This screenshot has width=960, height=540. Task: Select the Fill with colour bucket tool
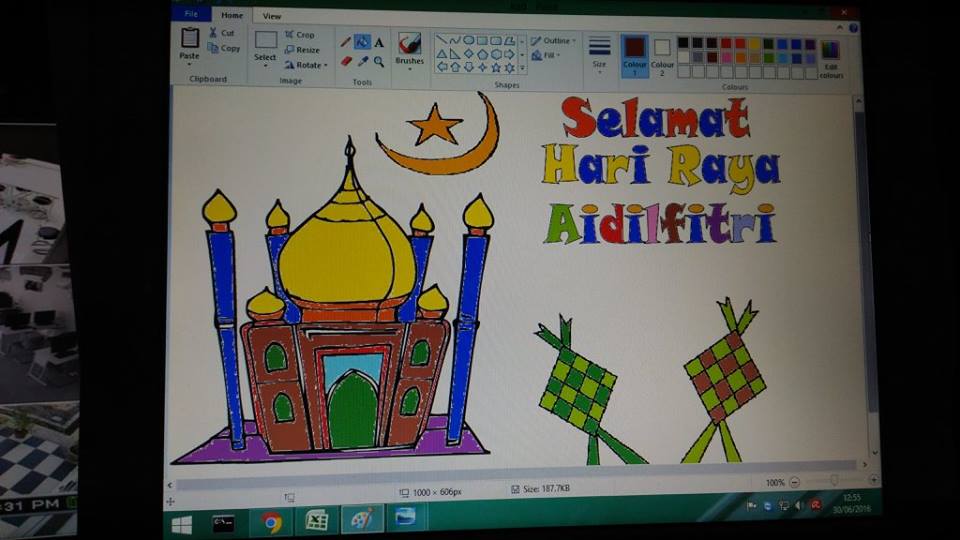click(362, 42)
